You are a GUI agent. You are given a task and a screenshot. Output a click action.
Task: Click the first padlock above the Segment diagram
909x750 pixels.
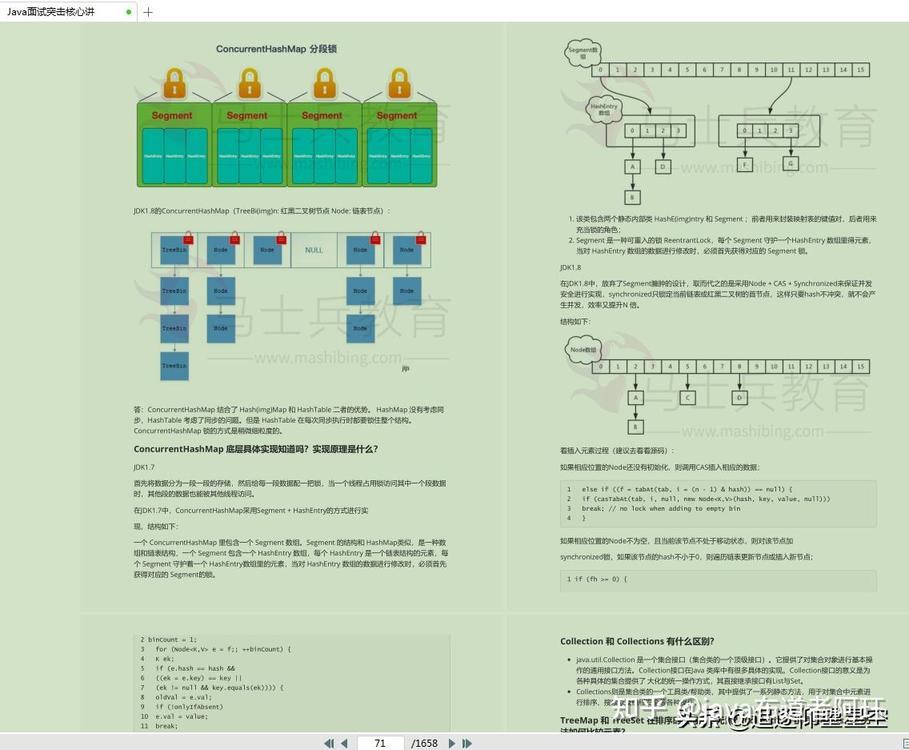pos(174,83)
